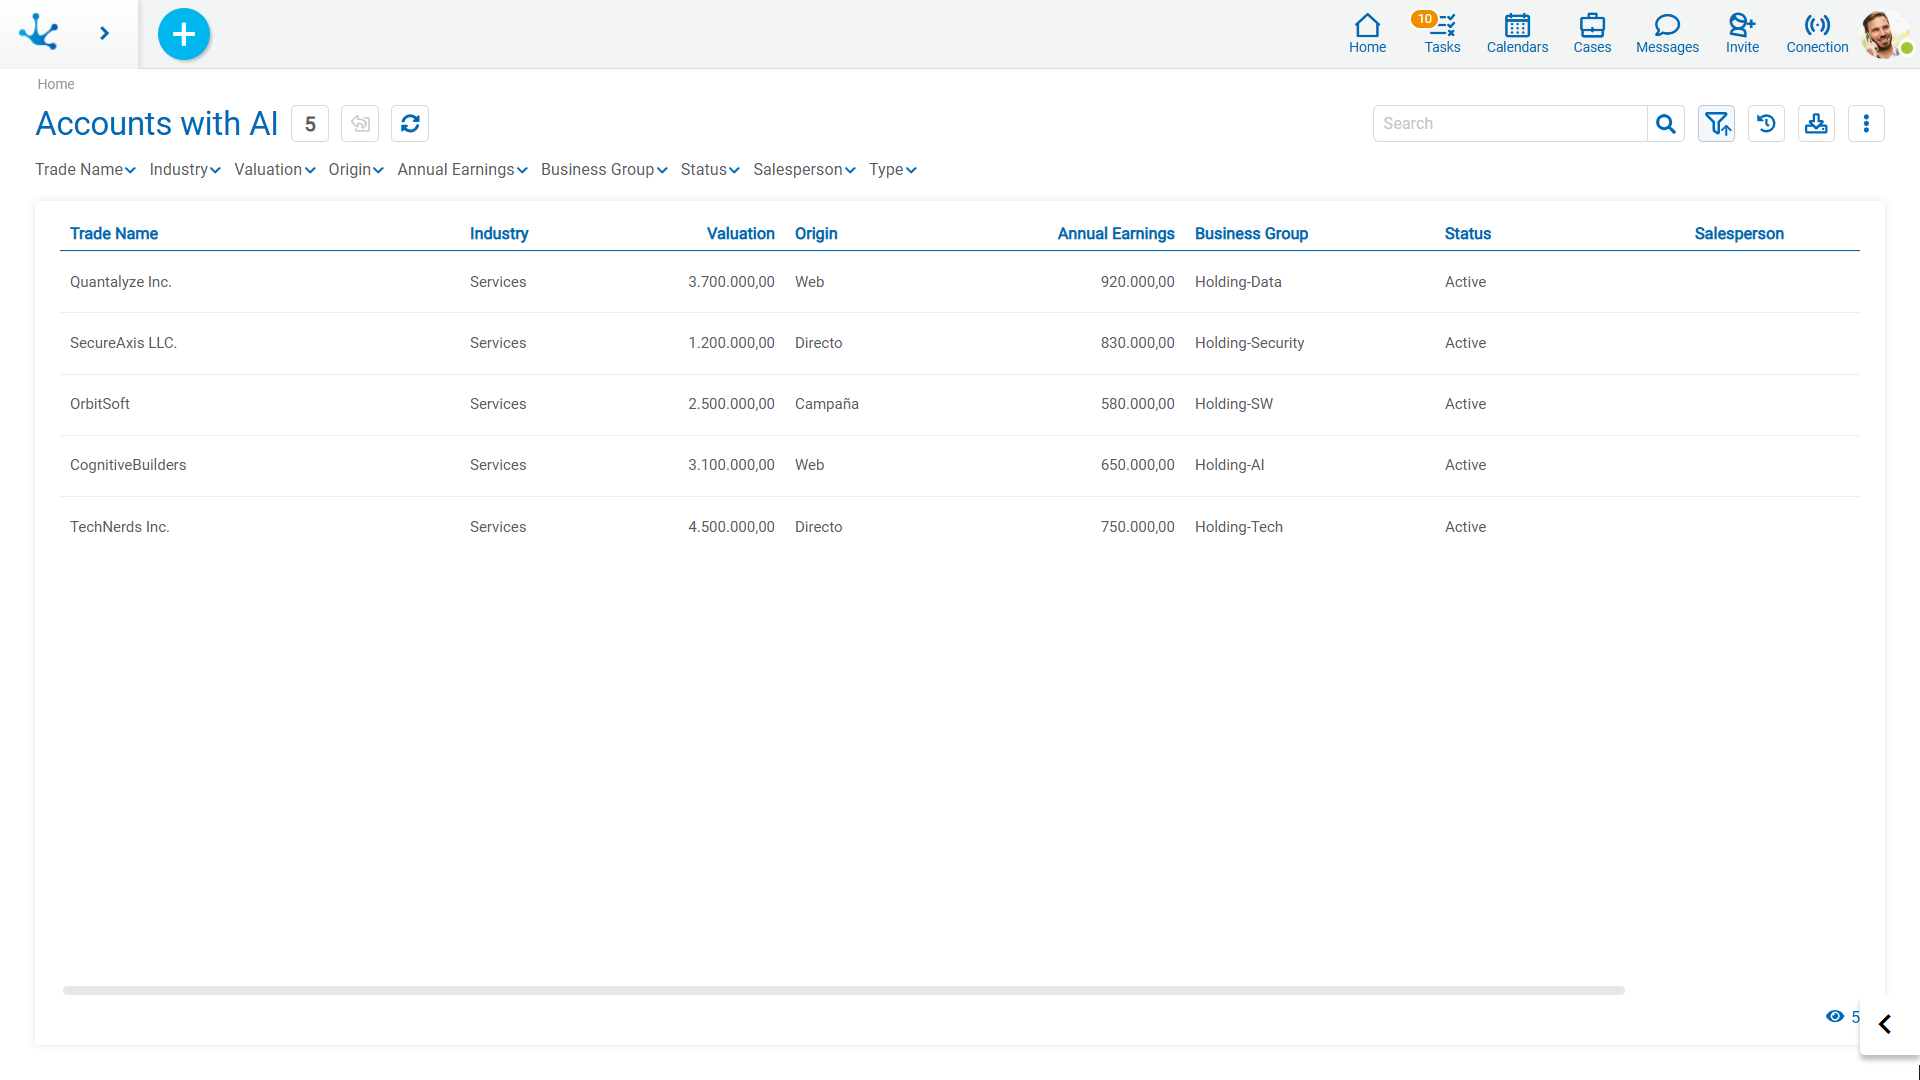This screenshot has width=1920, height=1080.
Task: Click the horizontal scrollbar at bottom
Action: 843,990
